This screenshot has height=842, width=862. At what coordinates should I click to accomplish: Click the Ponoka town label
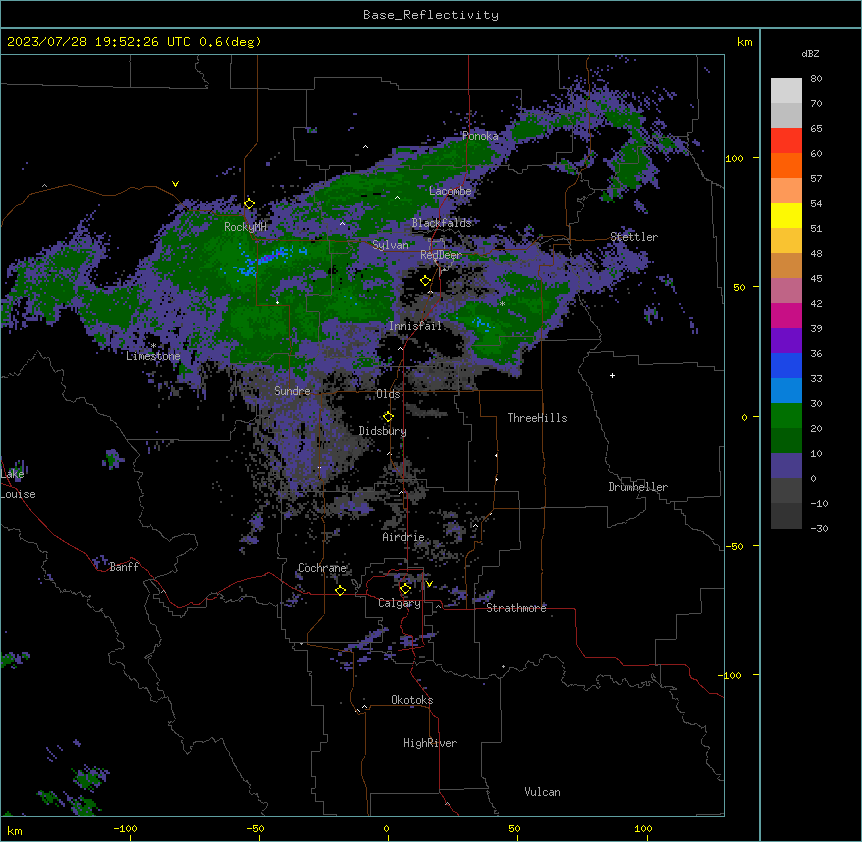(480, 136)
